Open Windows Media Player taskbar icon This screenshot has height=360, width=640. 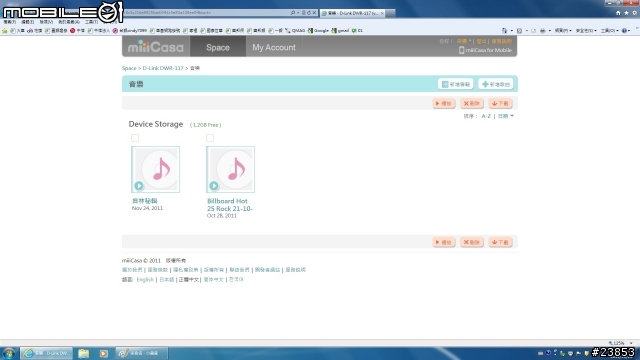103,353
